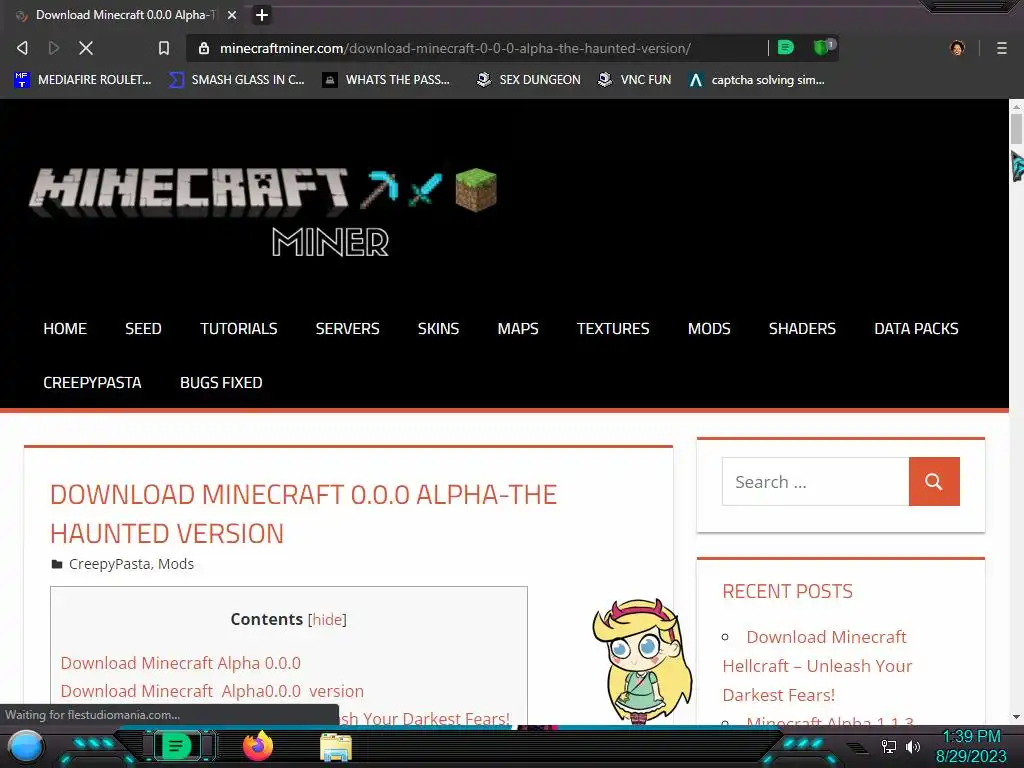Open the Windows Start orb

tap(26, 746)
